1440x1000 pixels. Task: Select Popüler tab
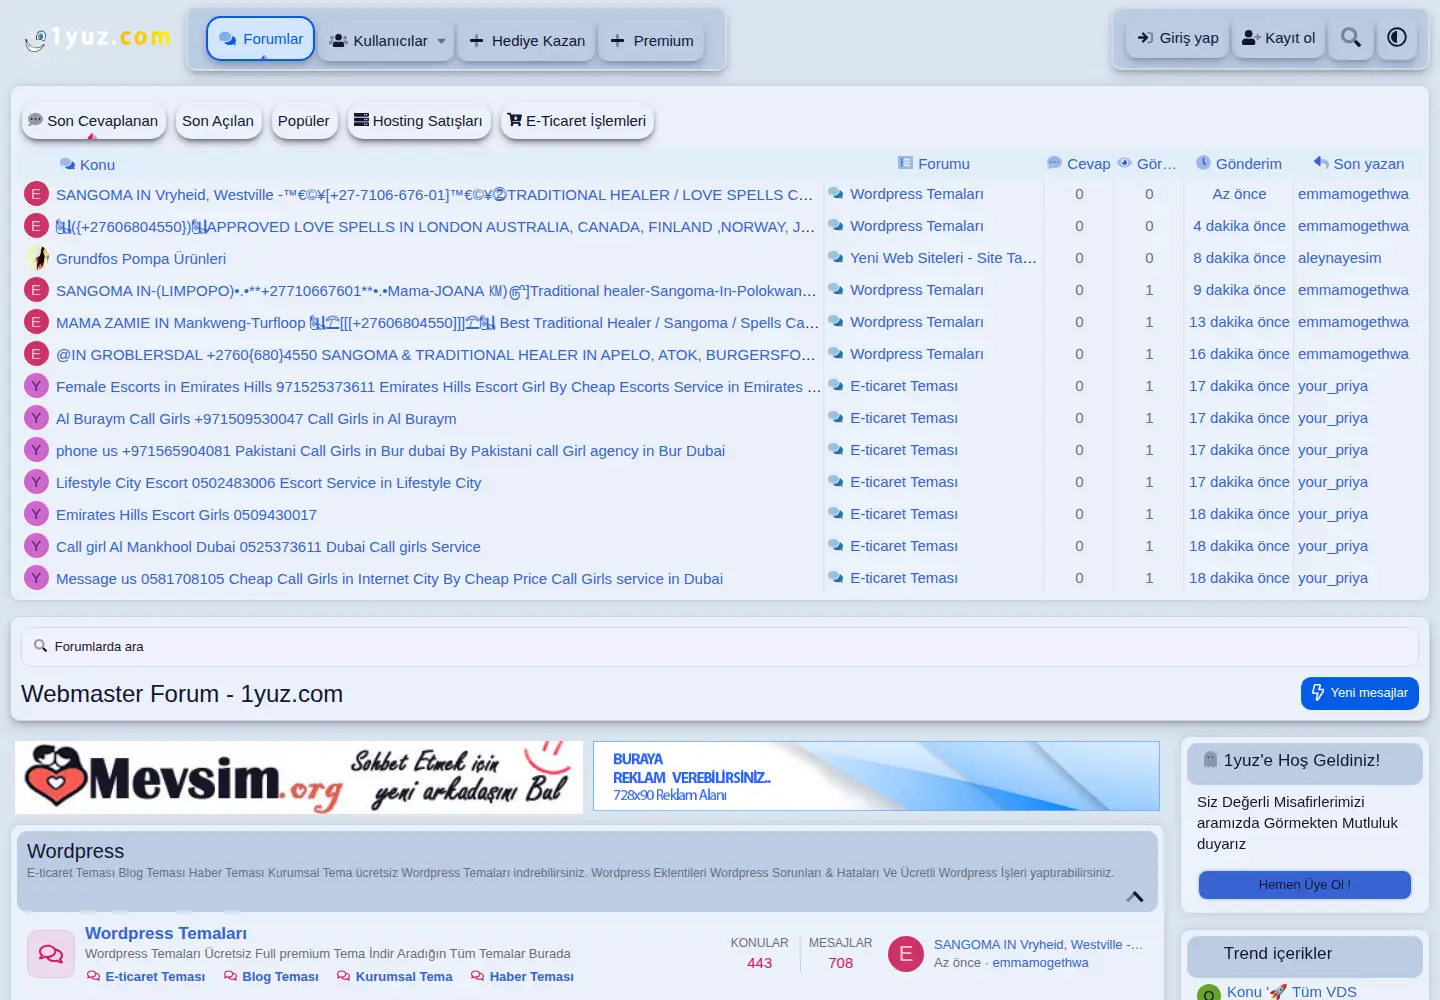coord(304,121)
